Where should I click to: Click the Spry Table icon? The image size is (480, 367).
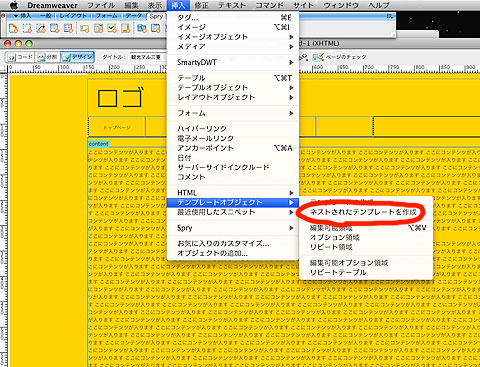click(68, 29)
